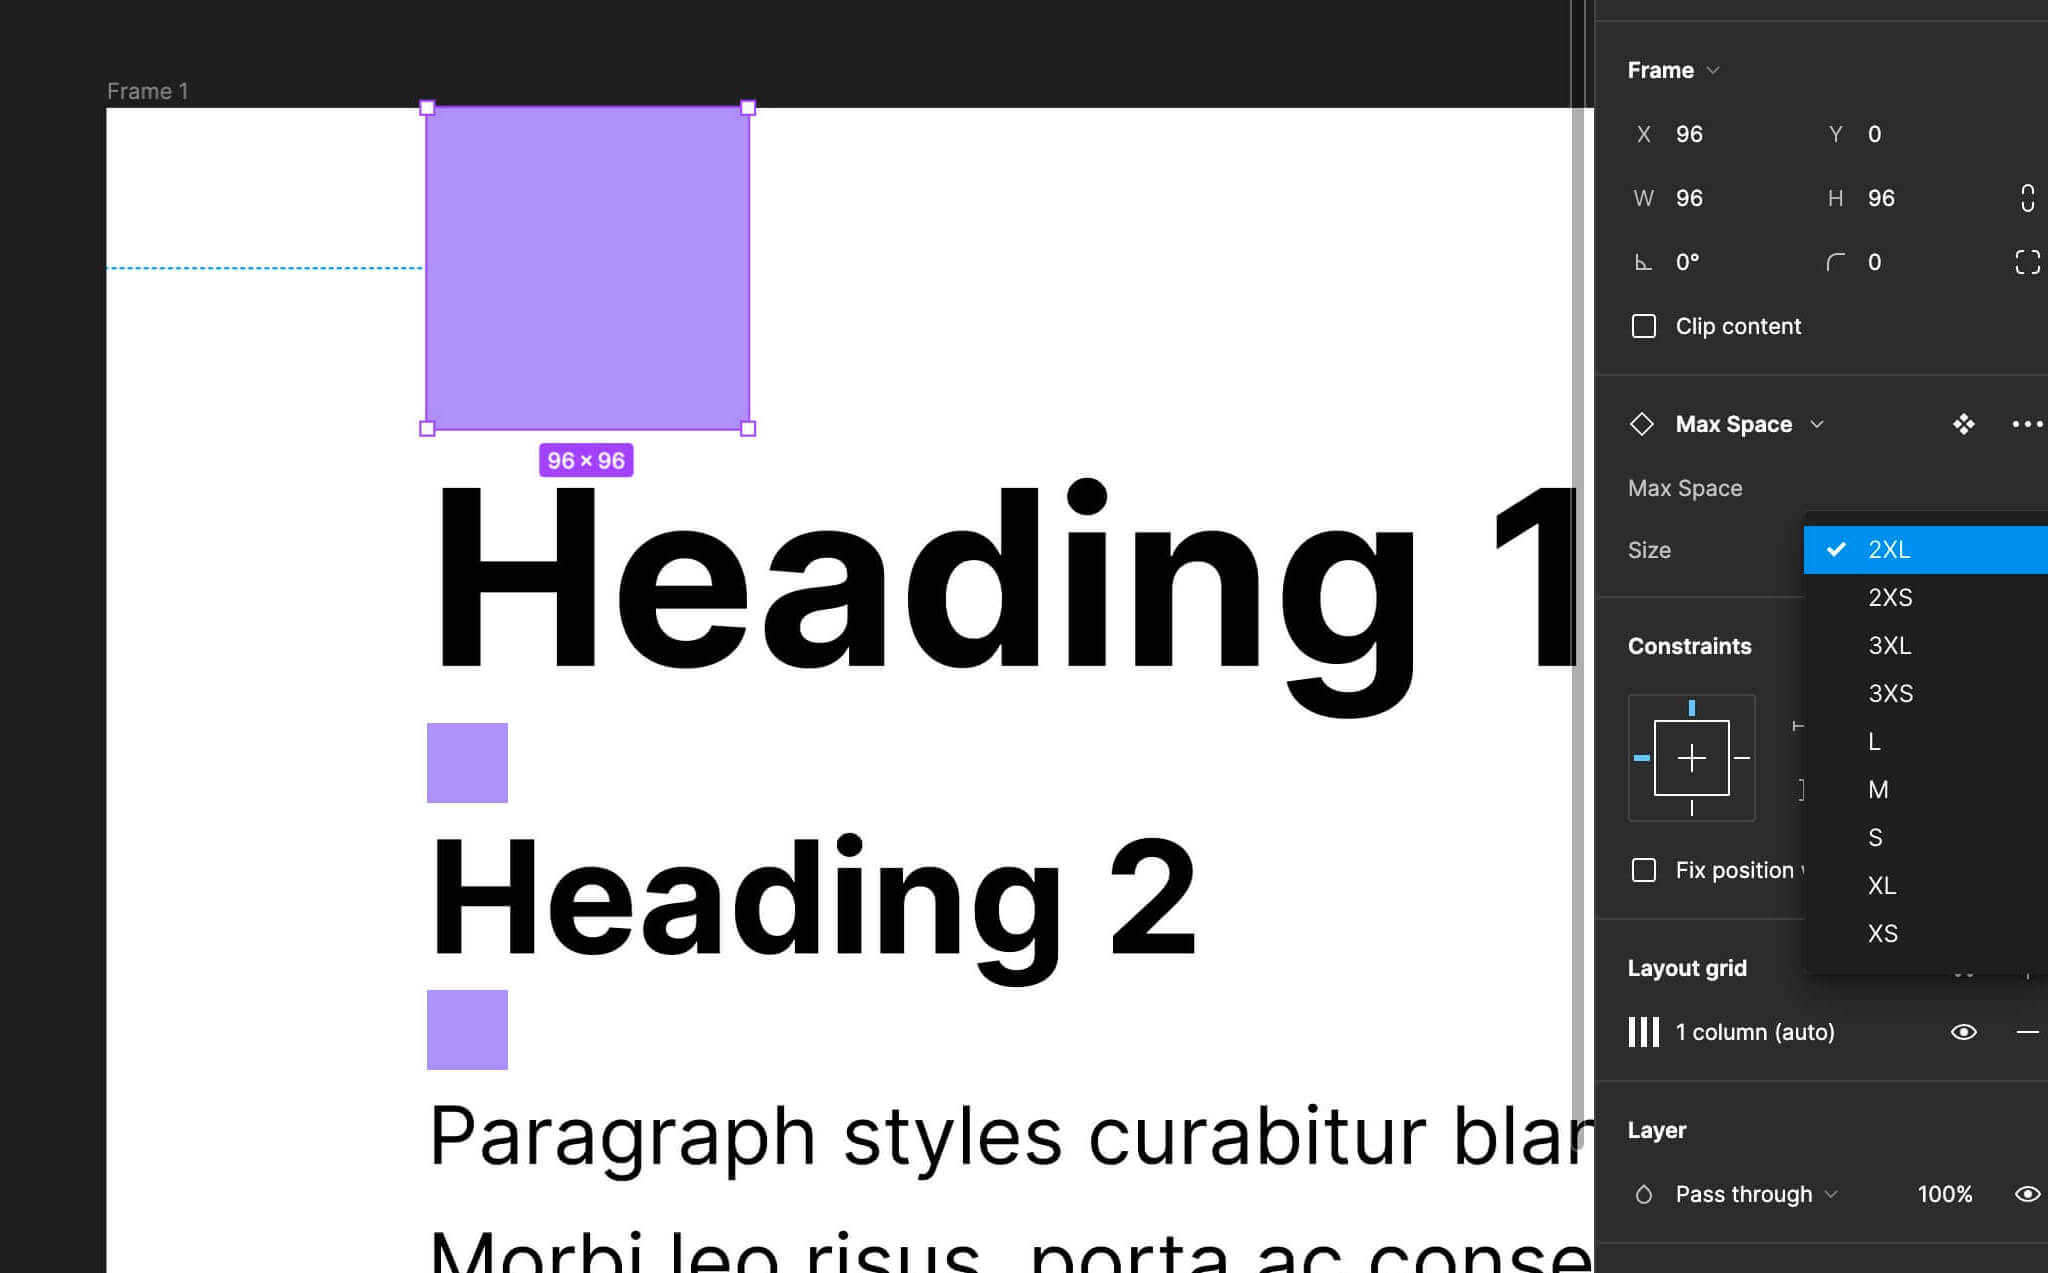This screenshot has height=1273, width=2048.
Task: Select 3XL from Max Space size dropdown
Action: tap(1891, 645)
